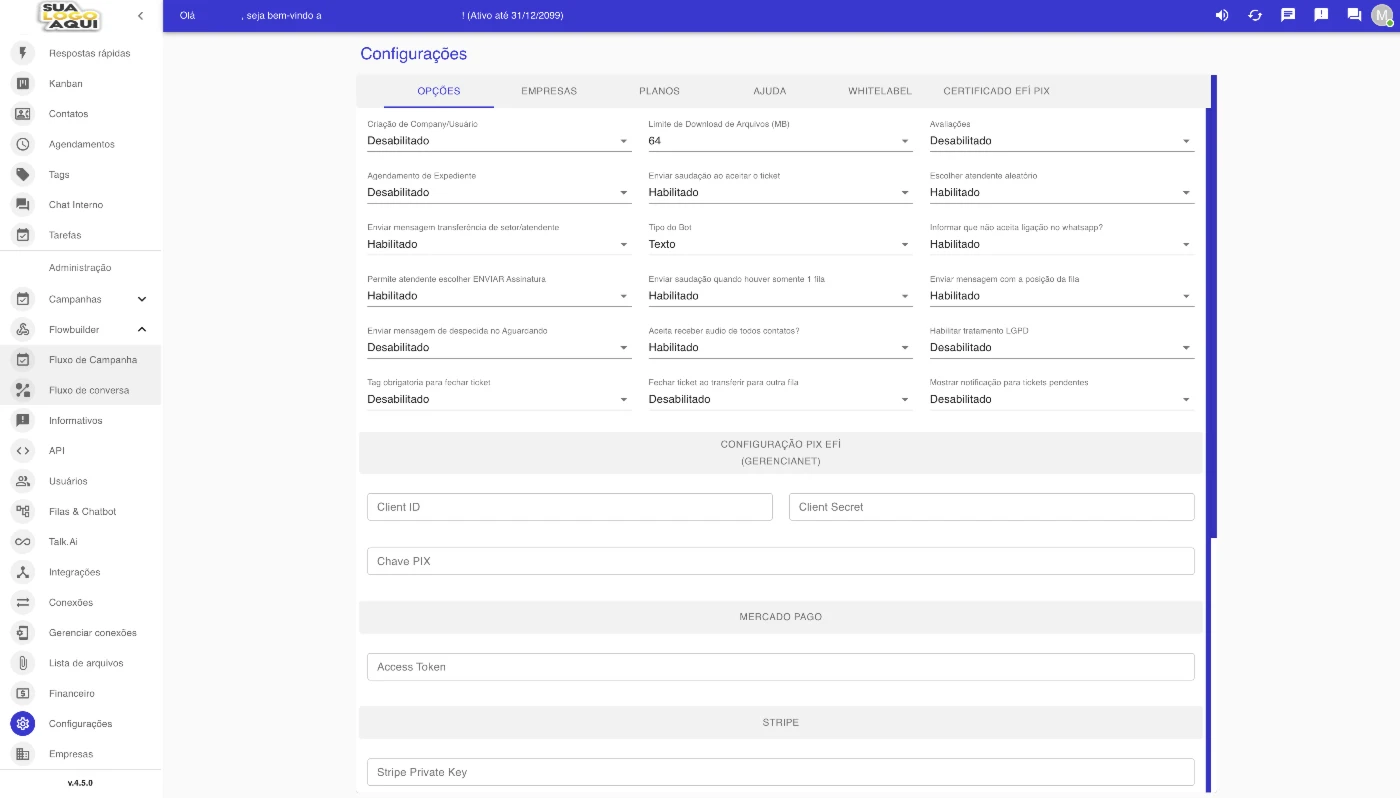
Task: Open the Kanban sidebar icon
Action: tap(23, 84)
